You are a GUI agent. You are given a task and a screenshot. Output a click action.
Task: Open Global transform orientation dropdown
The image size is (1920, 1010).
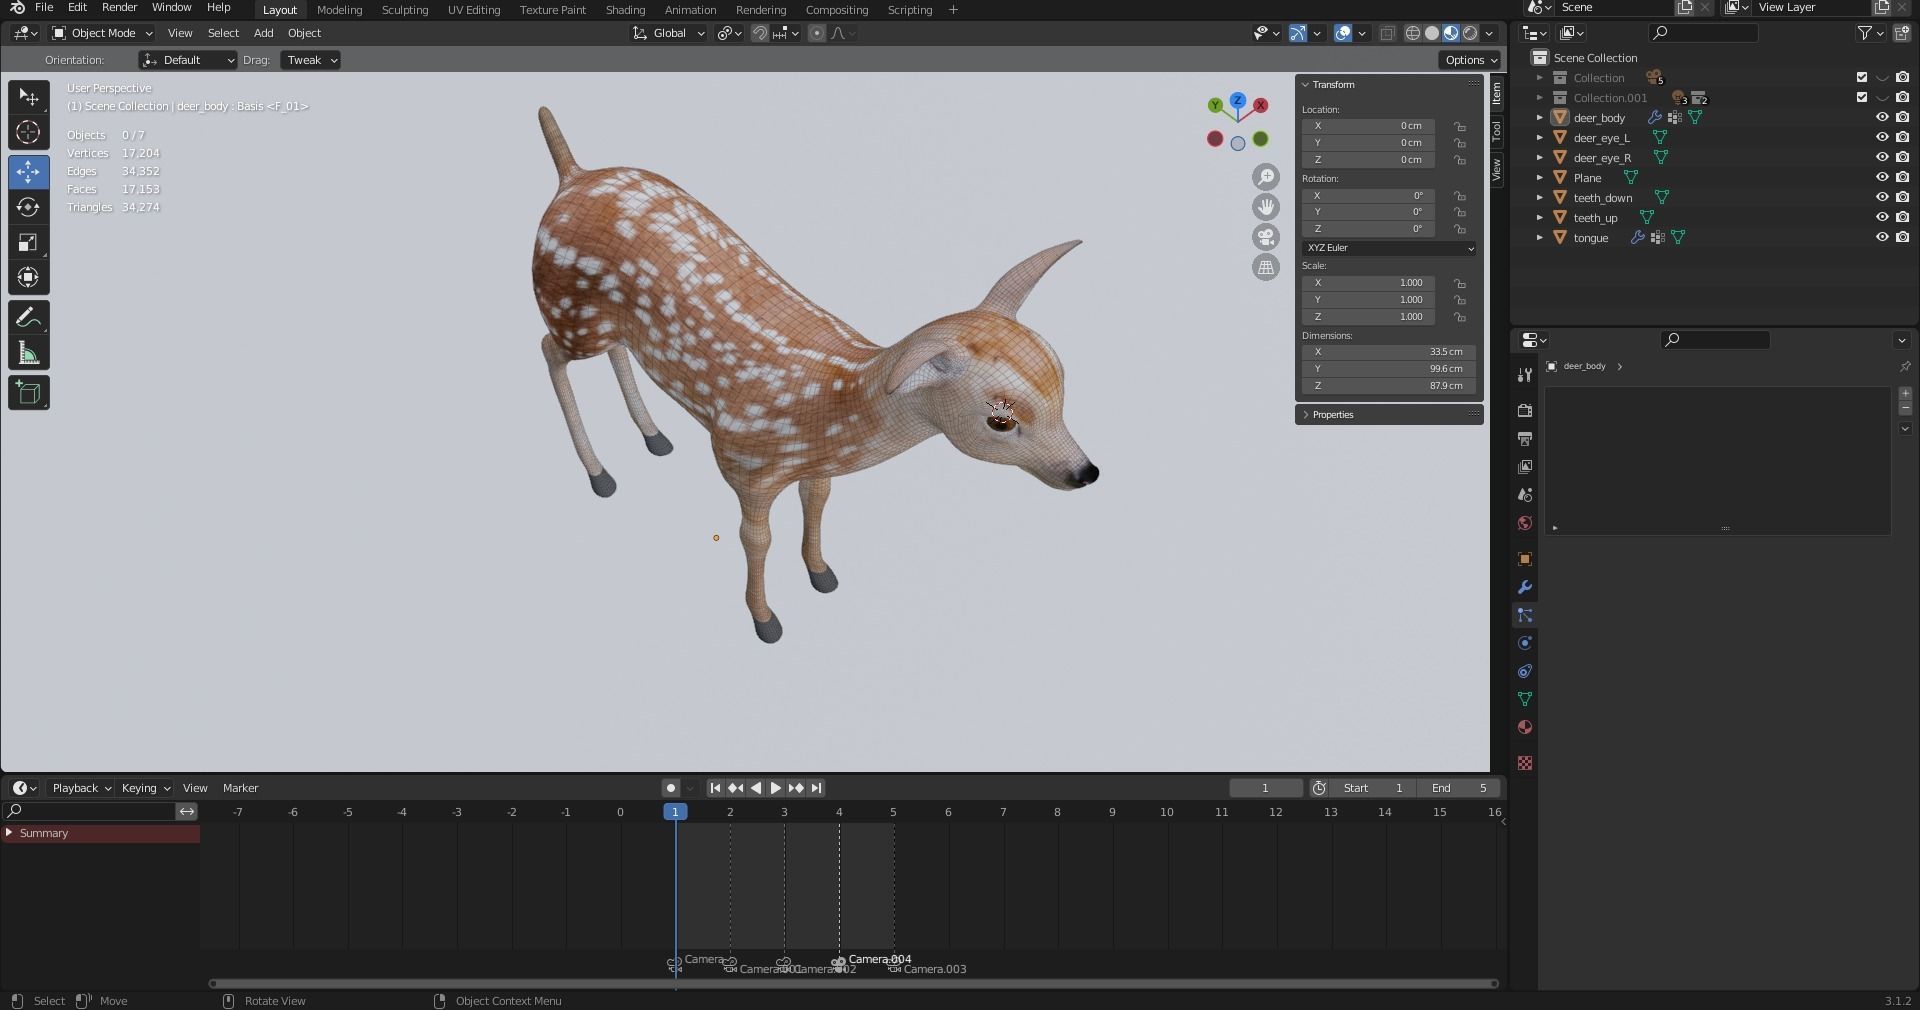[x=669, y=33]
